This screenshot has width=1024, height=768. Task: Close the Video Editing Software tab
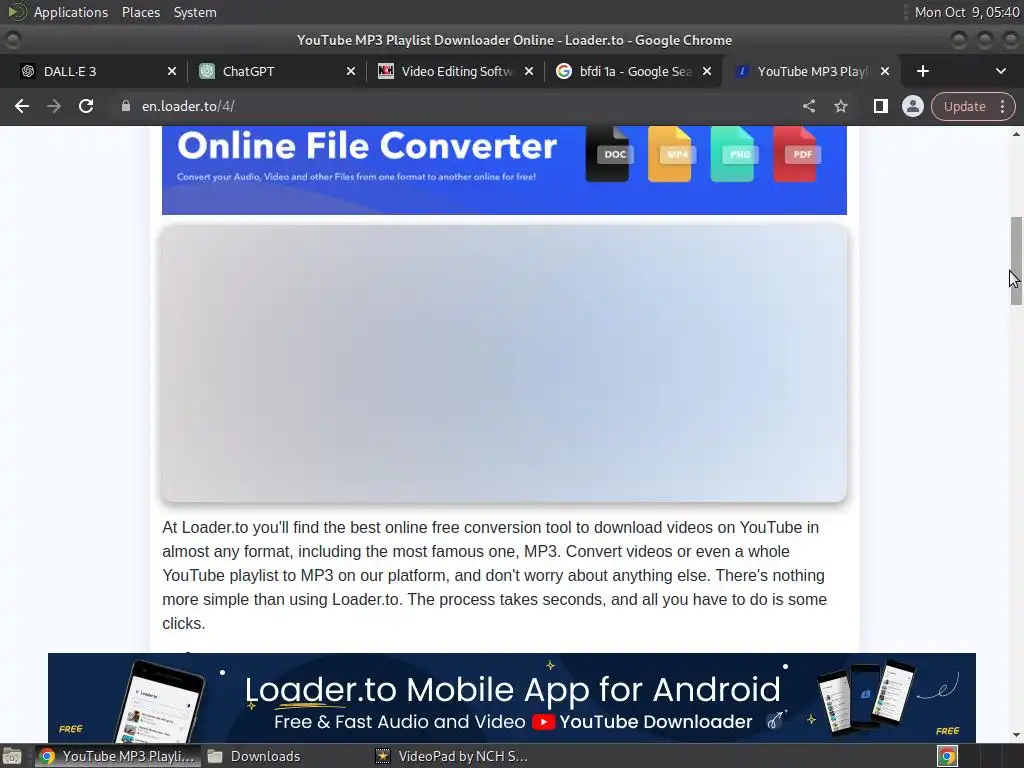coord(529,71)
